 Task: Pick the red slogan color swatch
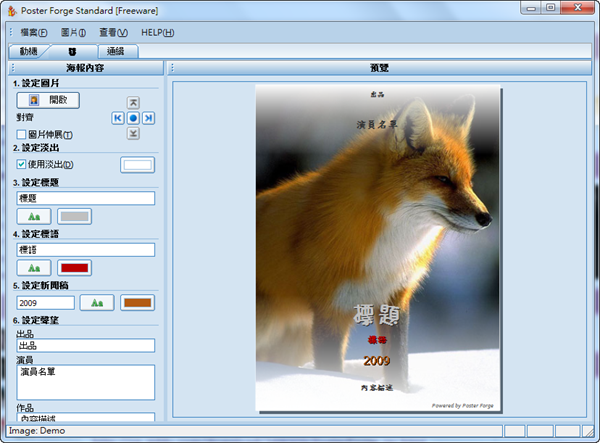[75, 268]
